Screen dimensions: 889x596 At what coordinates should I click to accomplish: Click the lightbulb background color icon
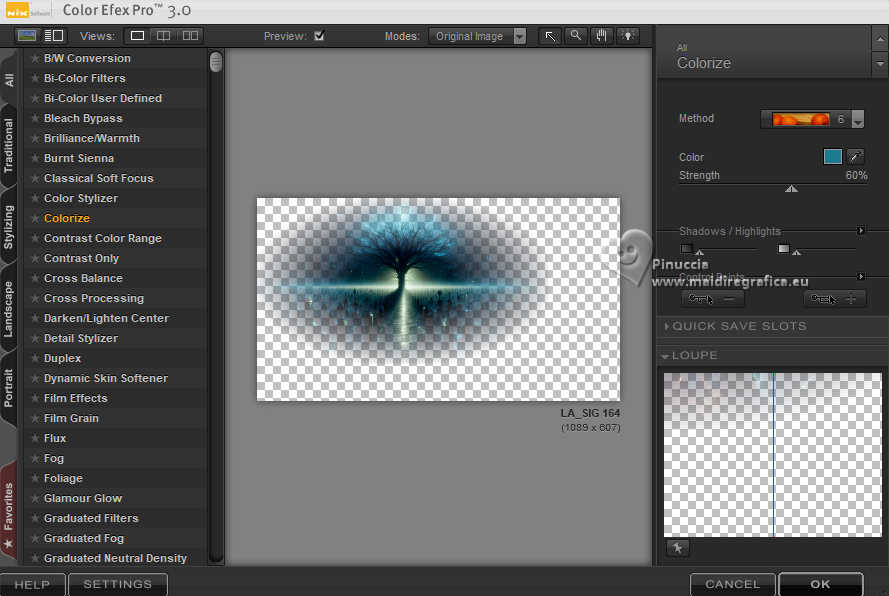(628, 36)
